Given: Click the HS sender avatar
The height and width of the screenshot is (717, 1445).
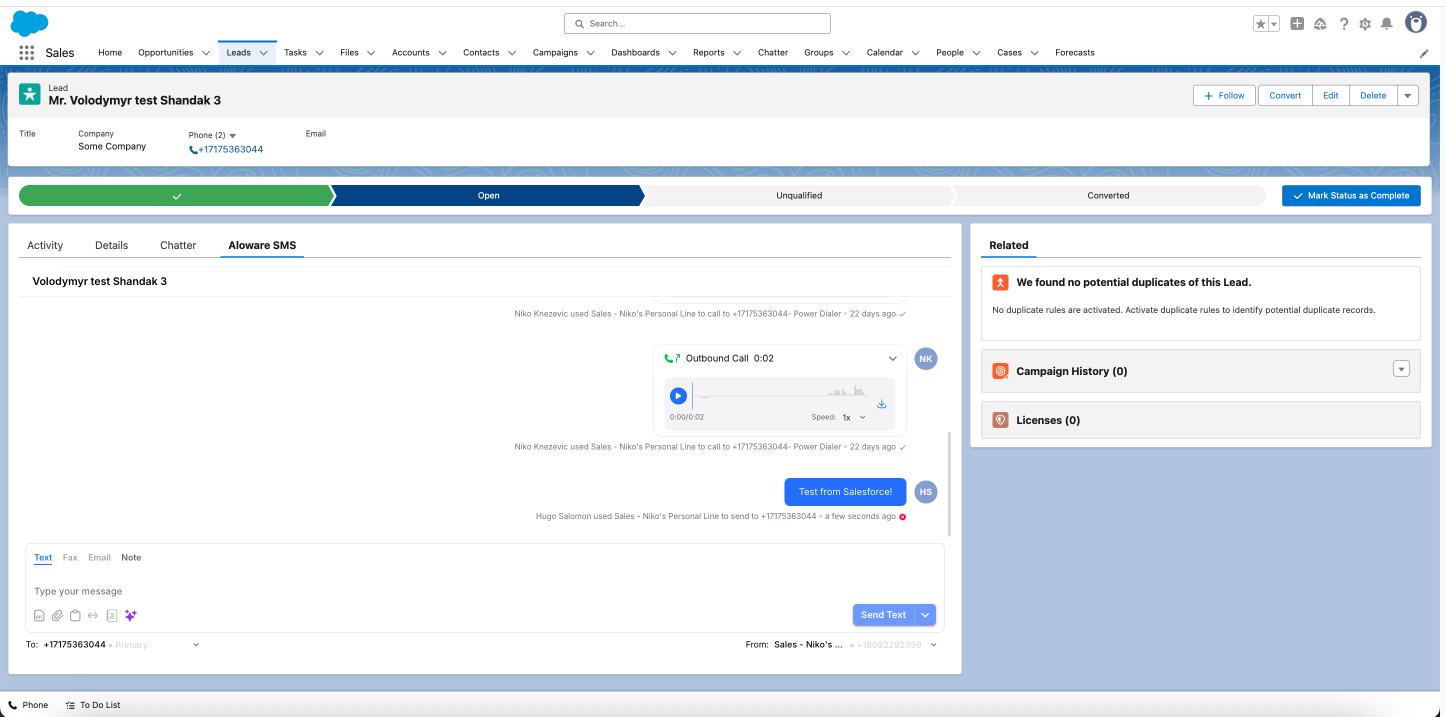Looking at the screenshot, I should [926, 491].
